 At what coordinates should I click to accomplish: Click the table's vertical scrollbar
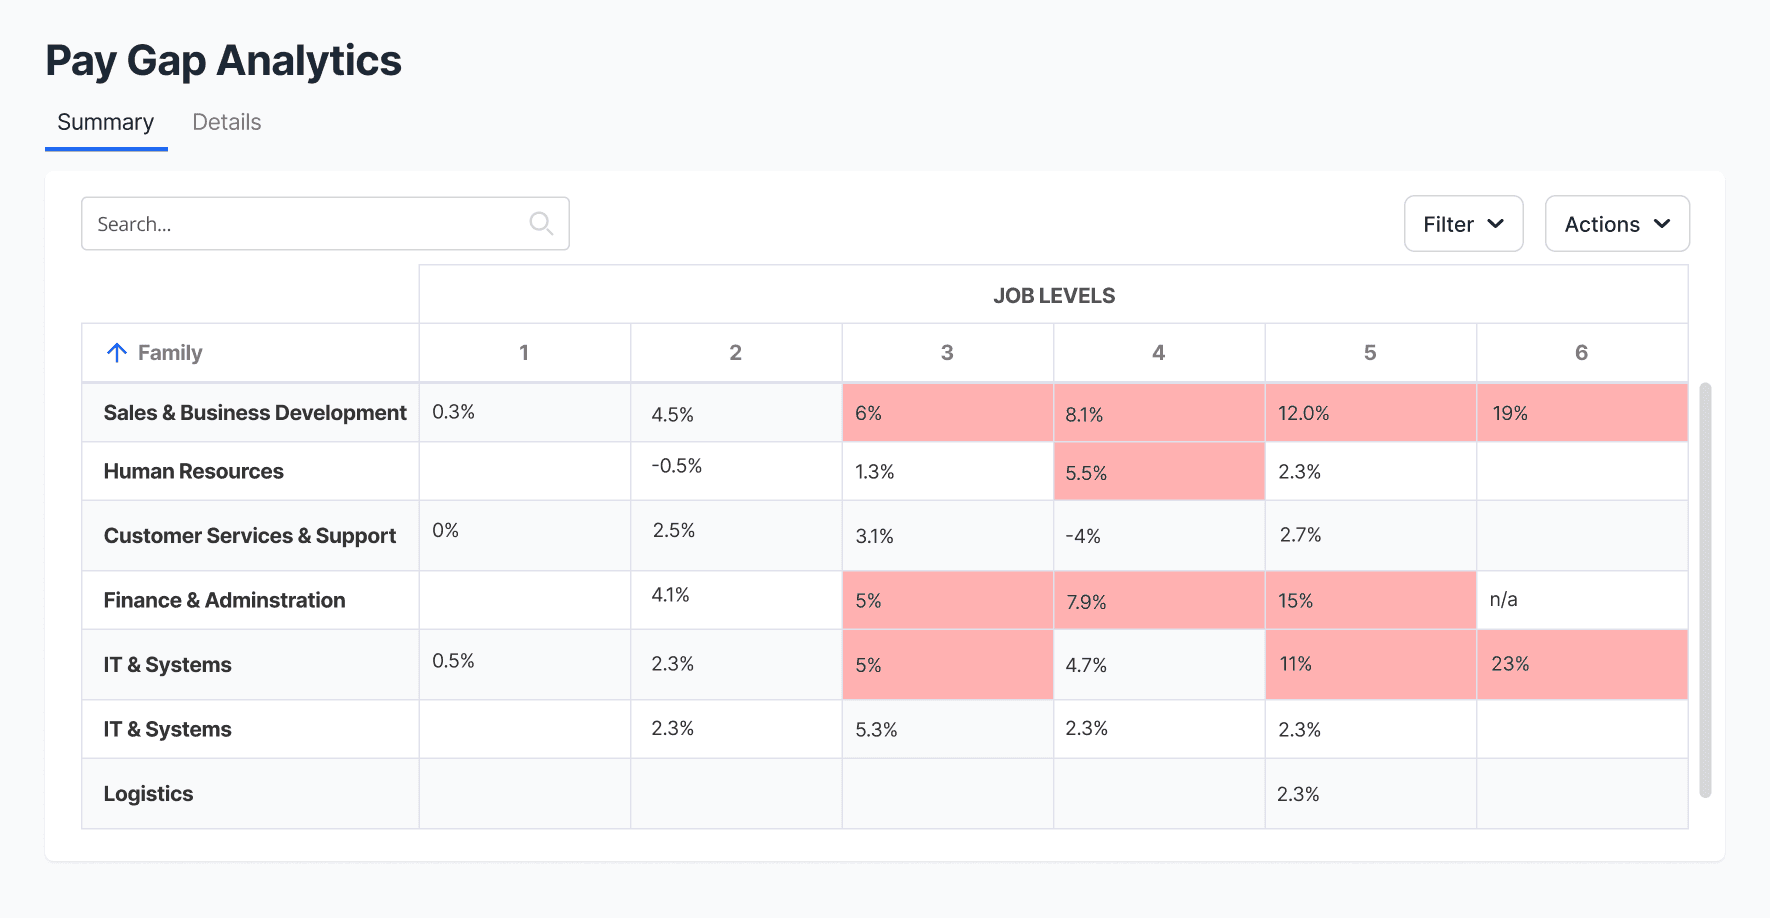[1705, 590]
